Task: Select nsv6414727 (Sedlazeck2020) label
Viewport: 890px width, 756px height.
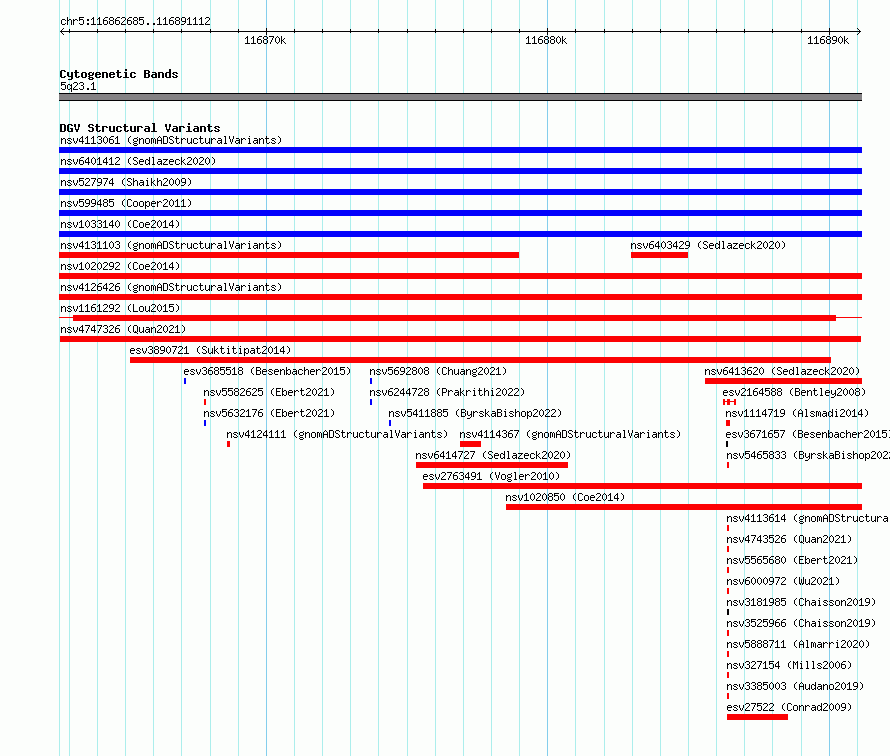Action: click(493, 455)
